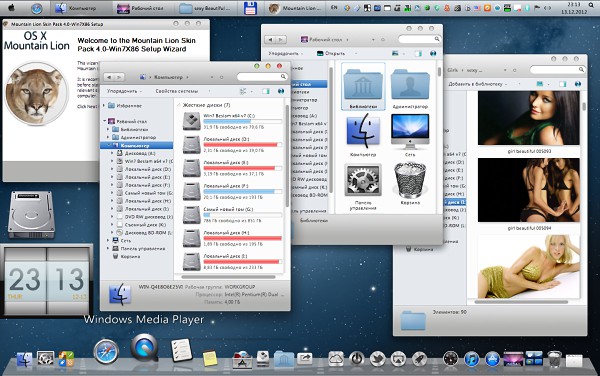
Task: Open the Libraries folder dock icon
Action: (x=284, y=359)
